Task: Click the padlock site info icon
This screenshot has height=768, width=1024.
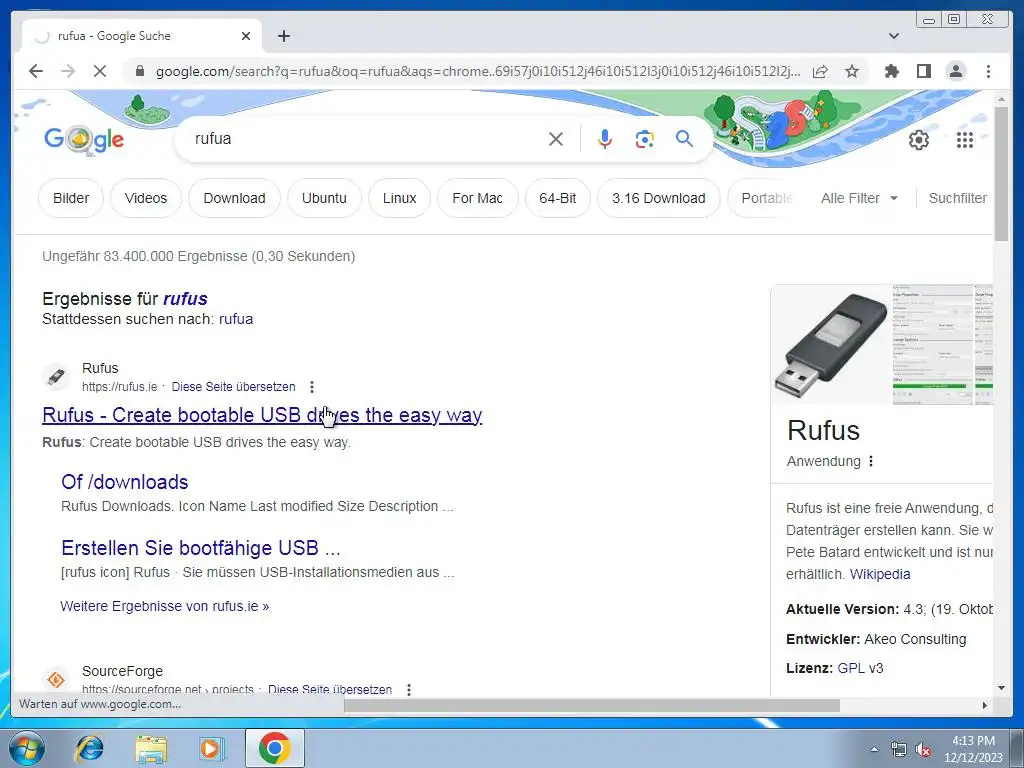Action: coord(140,71)
